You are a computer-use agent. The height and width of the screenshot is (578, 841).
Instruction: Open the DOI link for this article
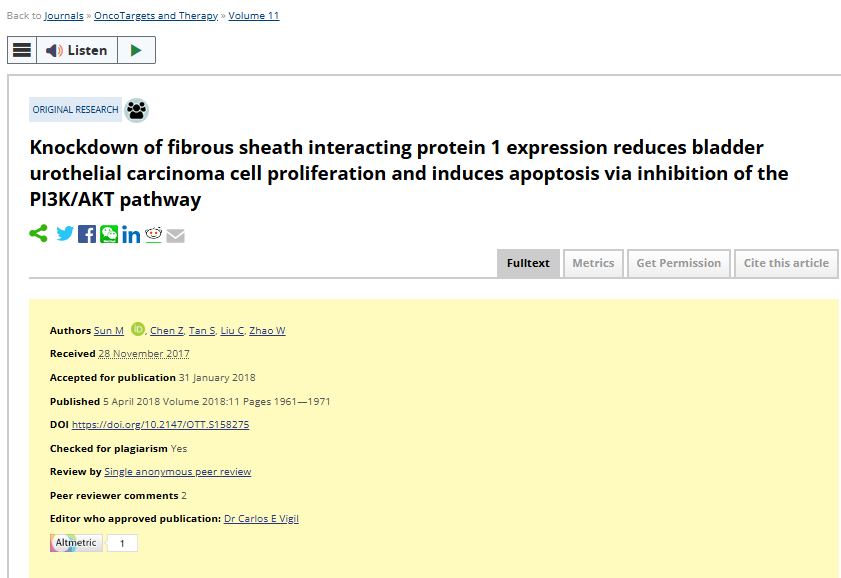click(x=160, y=425)
